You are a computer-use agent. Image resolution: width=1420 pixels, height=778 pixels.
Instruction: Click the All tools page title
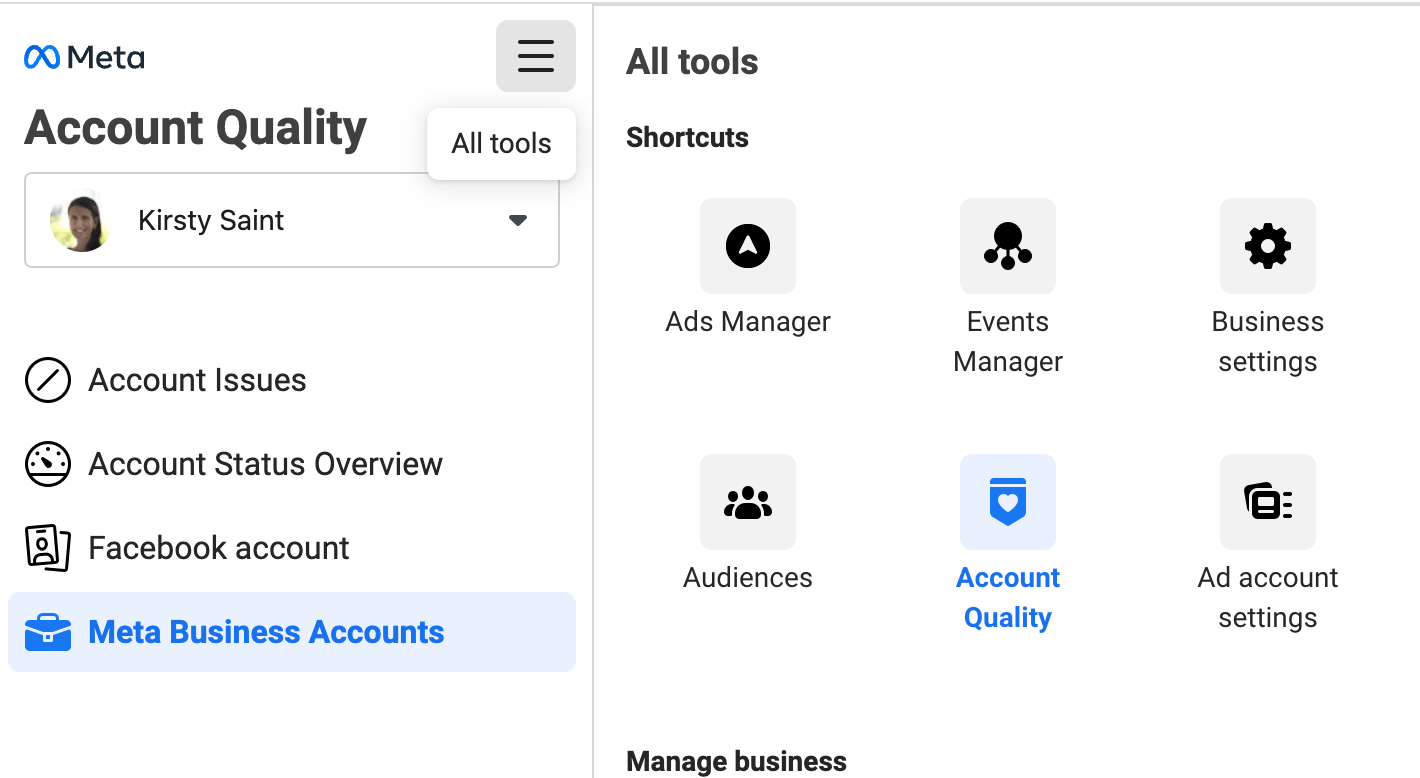pyautogui.click(x=692, y=61)
